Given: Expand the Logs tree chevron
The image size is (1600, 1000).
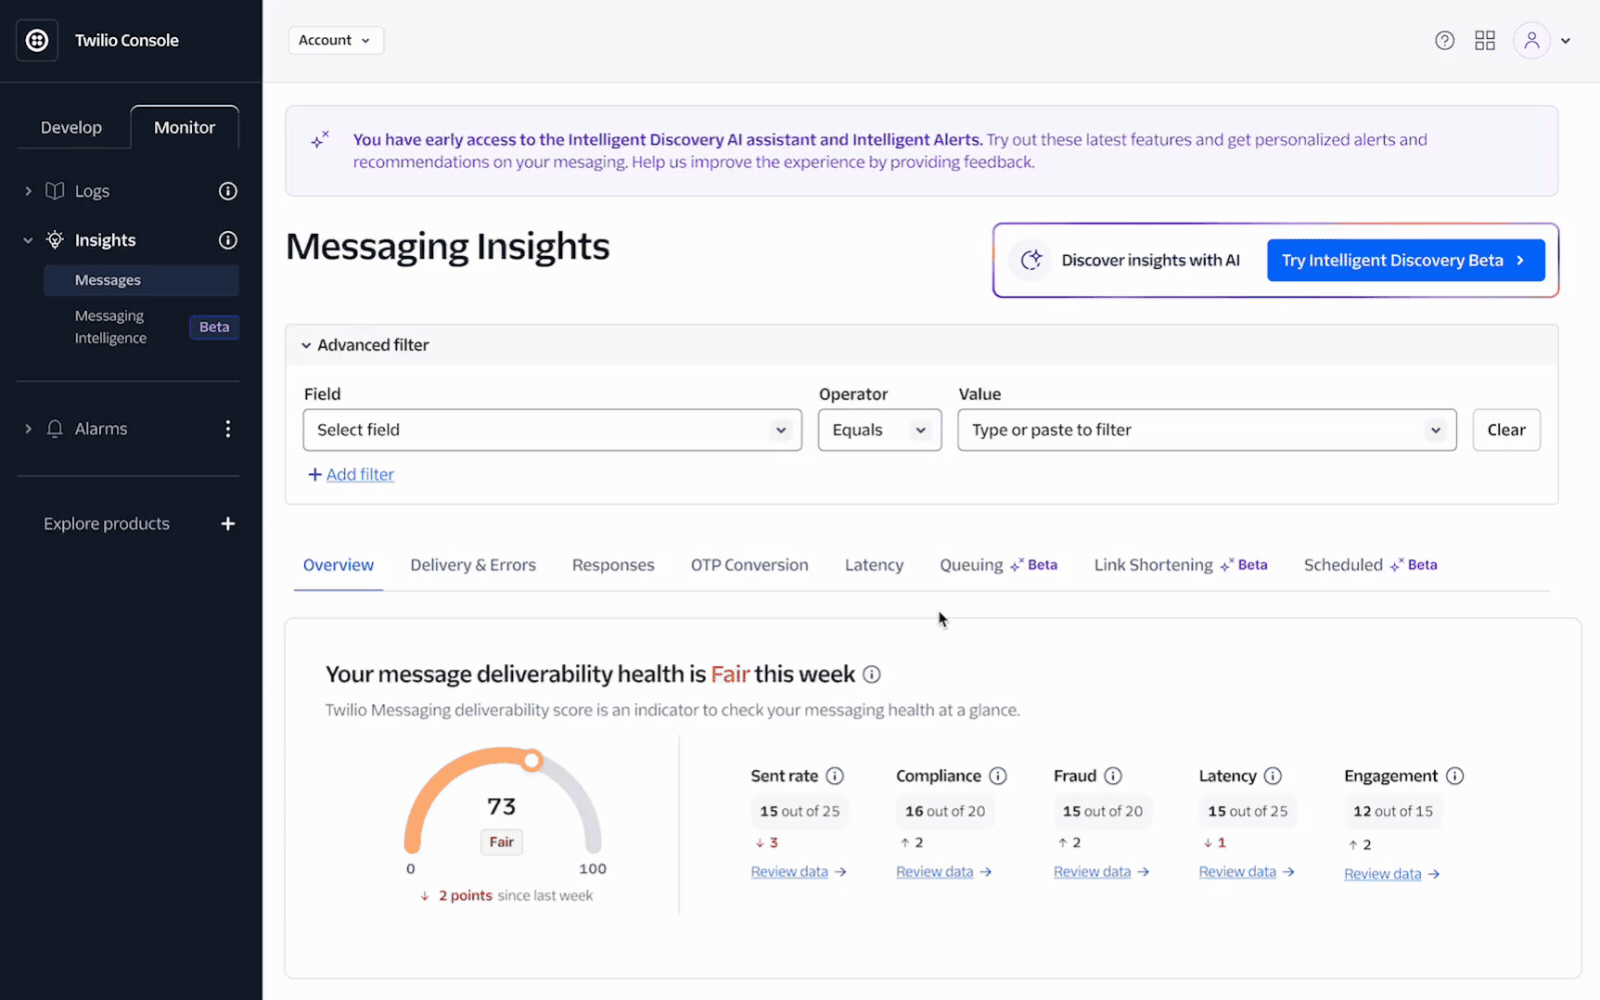Looking at the screenshot, I should (28, 191).
